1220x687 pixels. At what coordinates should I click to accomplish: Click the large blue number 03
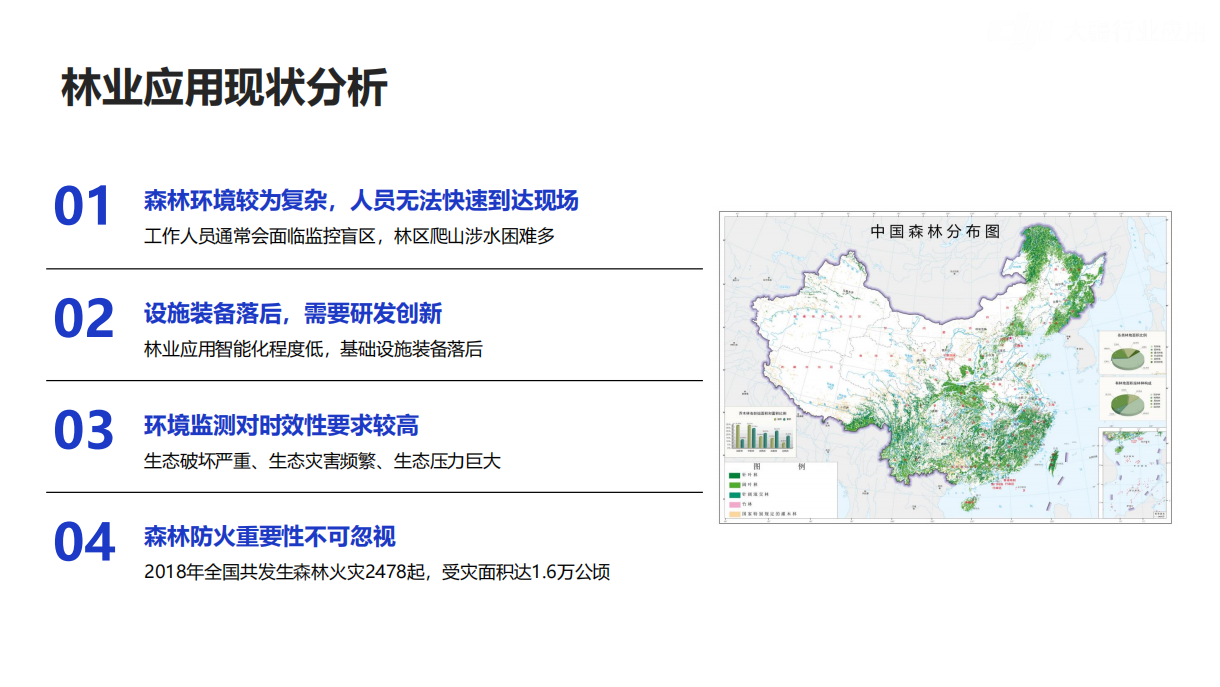[x=84, y=431]
